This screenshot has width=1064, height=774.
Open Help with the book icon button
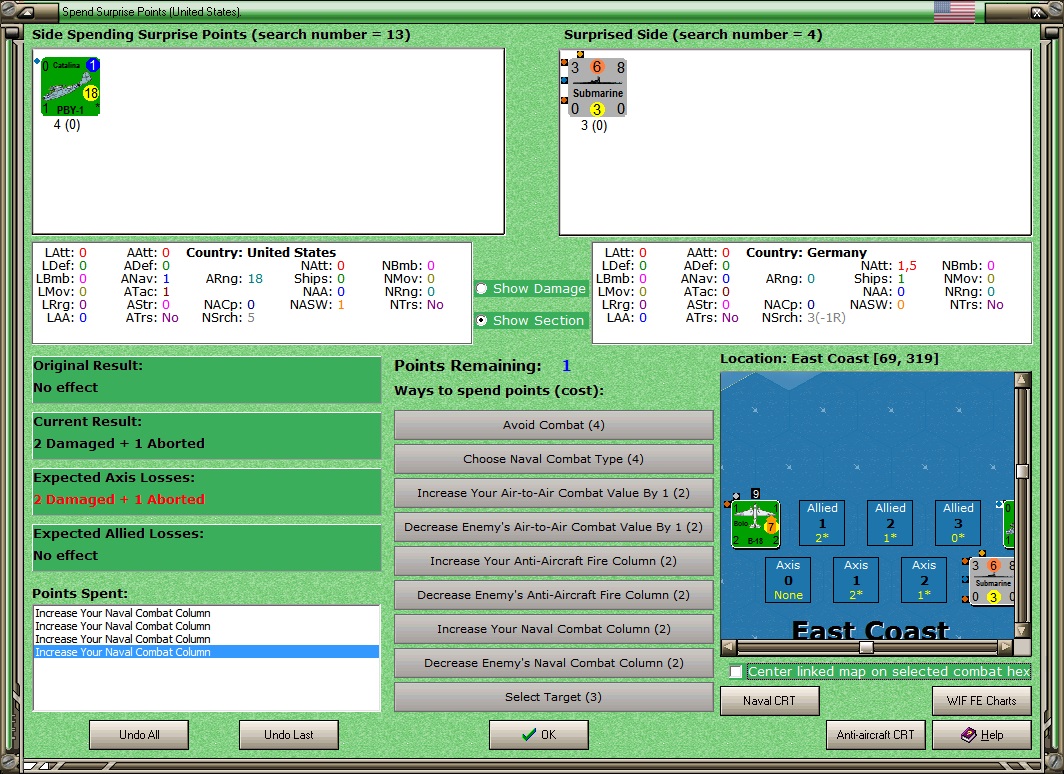[982, 735]
